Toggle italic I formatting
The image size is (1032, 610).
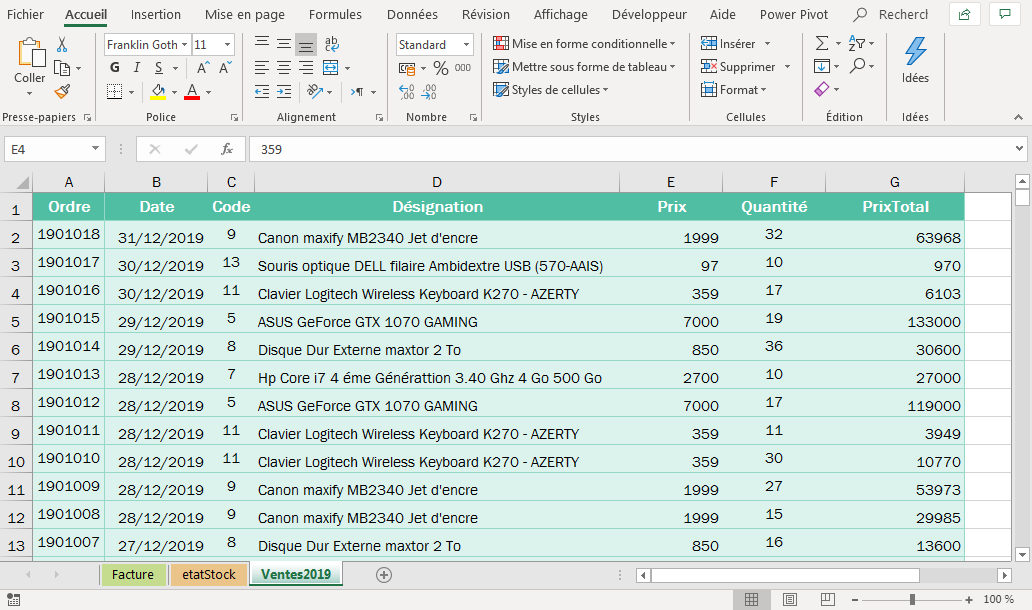[x=136, y=67]
